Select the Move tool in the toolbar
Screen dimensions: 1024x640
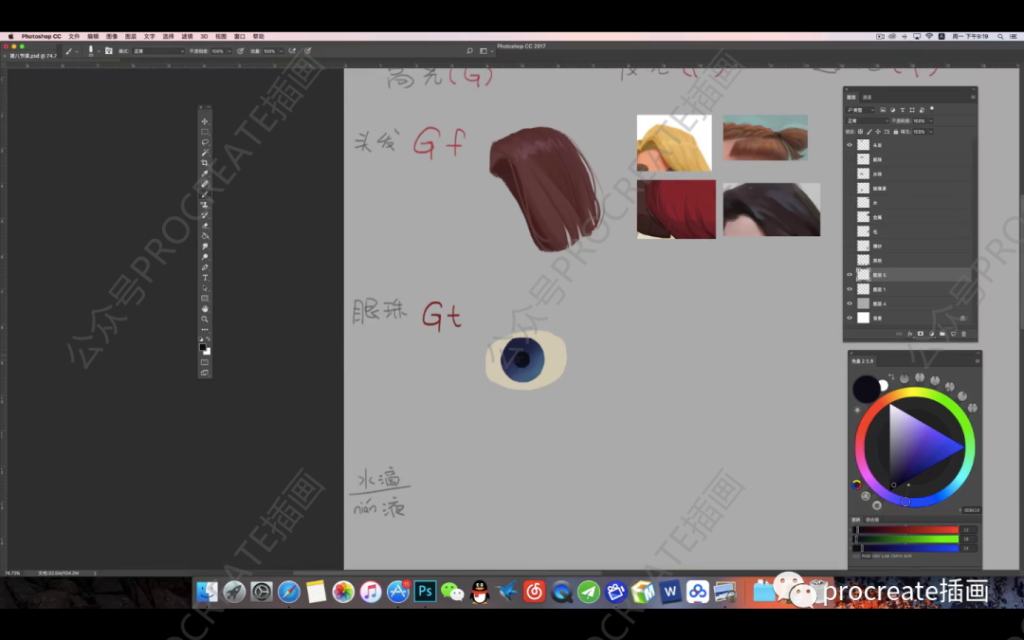click(205, 122)
